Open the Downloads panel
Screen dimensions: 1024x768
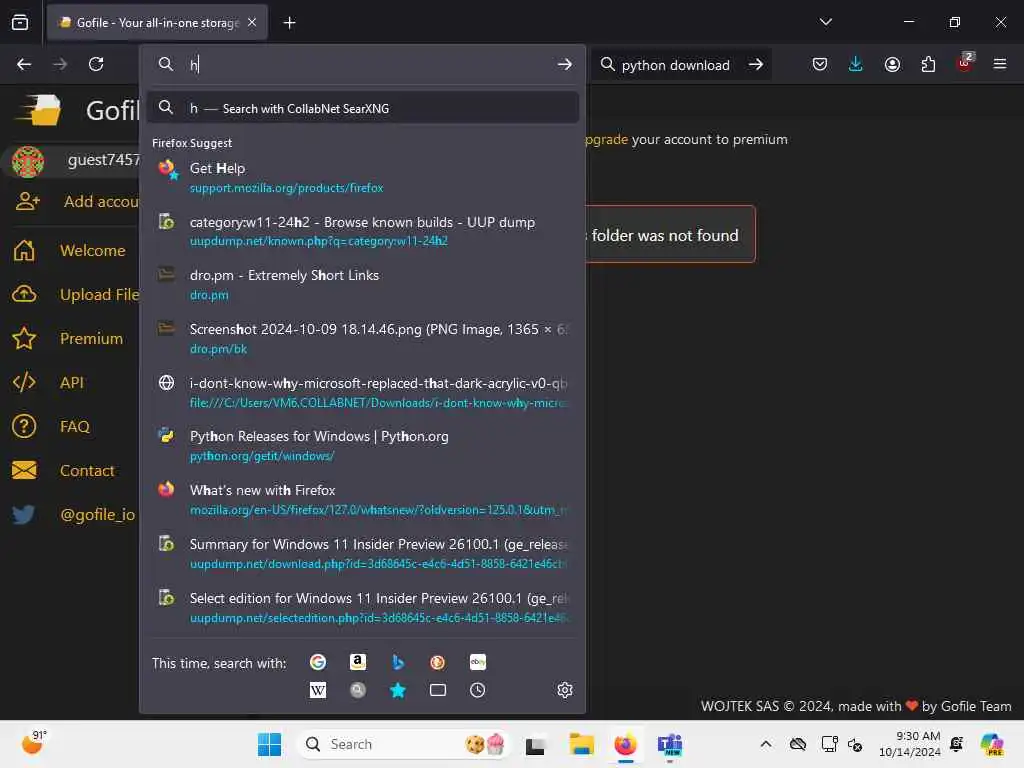pos(856,64)
